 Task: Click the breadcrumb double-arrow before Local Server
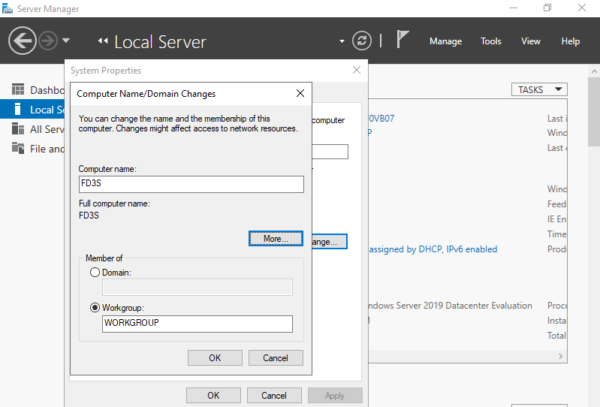103,41
